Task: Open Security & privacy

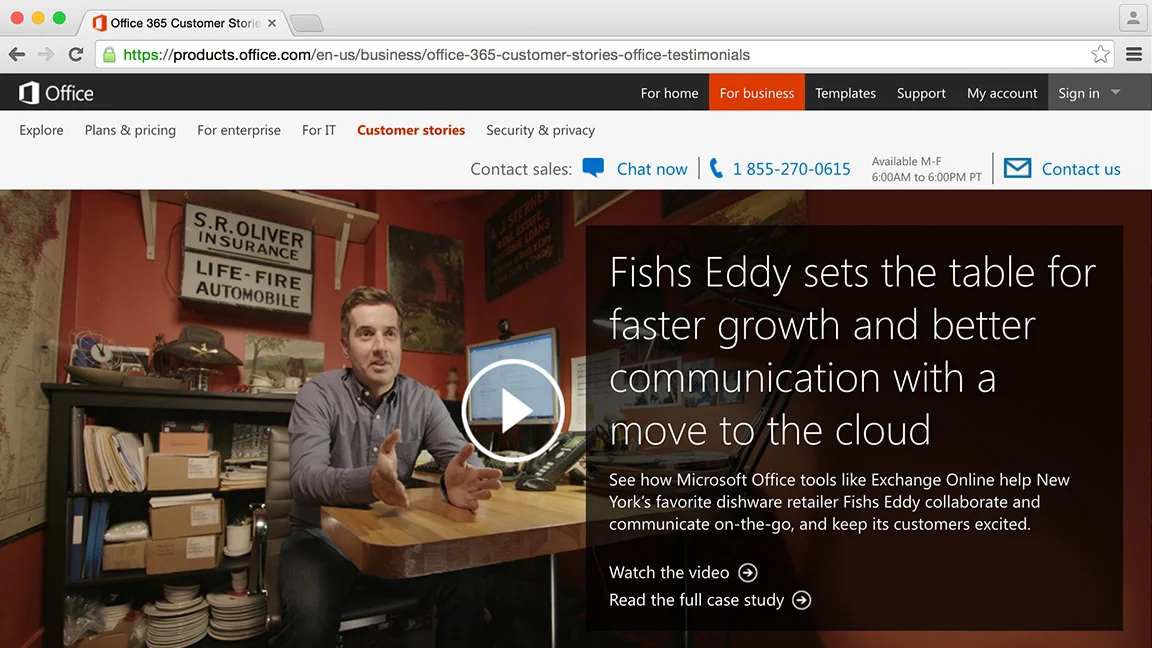Action: coord(540,130)
